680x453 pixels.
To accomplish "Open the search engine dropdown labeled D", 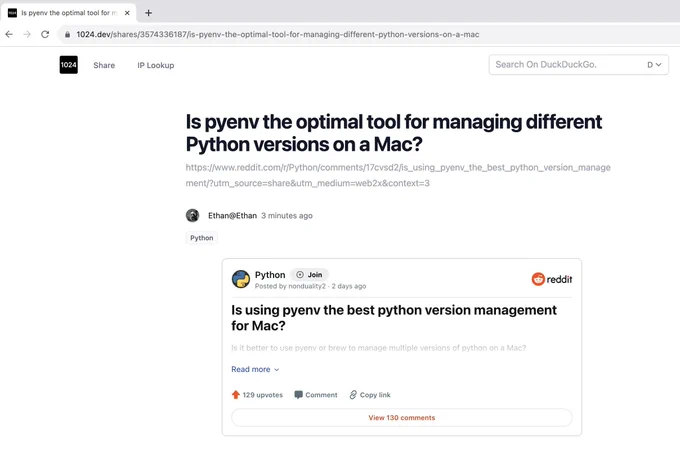I will [654, 65].
